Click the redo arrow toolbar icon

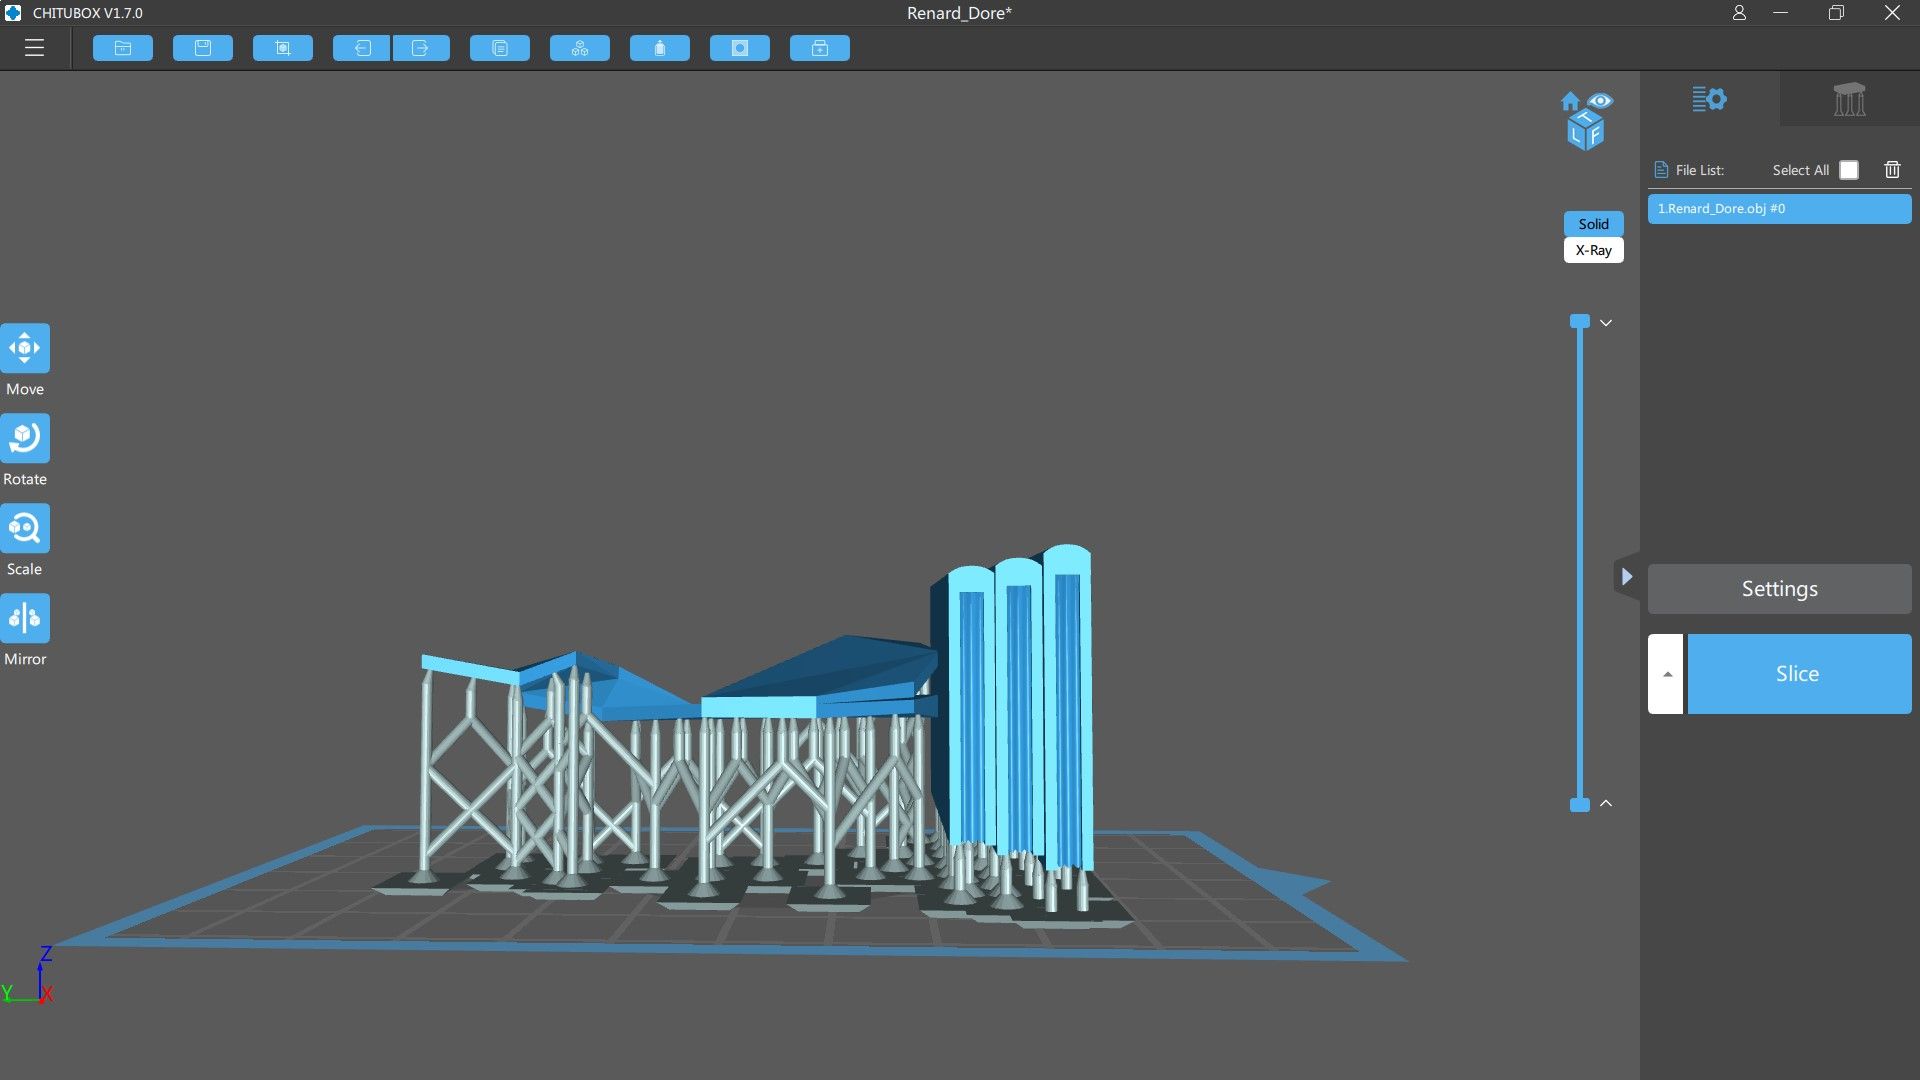tap(420, 48)
